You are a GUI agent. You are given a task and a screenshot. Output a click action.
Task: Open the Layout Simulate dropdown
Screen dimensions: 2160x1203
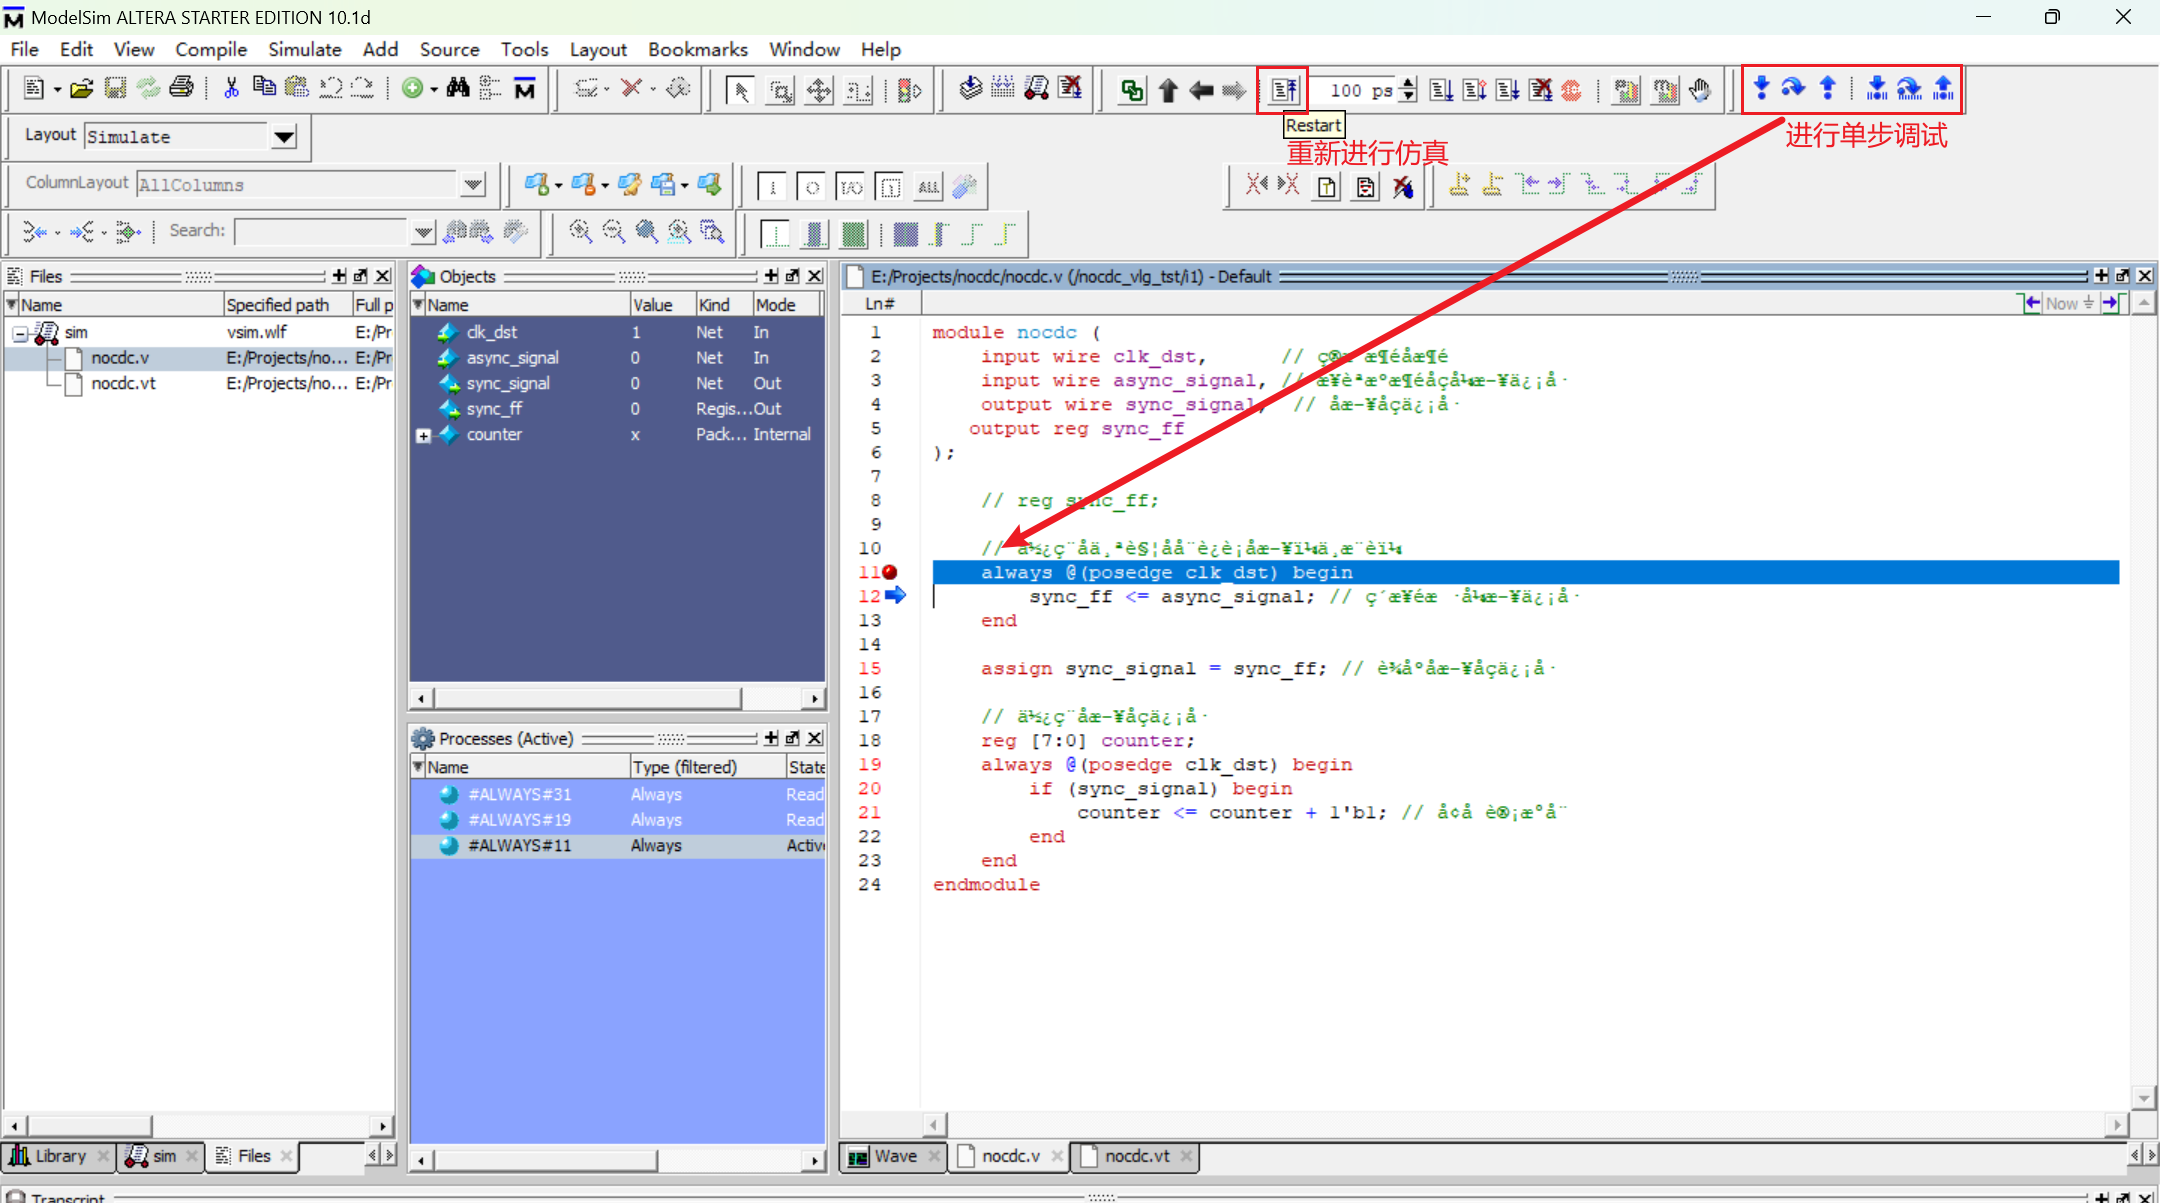(284, 137)
